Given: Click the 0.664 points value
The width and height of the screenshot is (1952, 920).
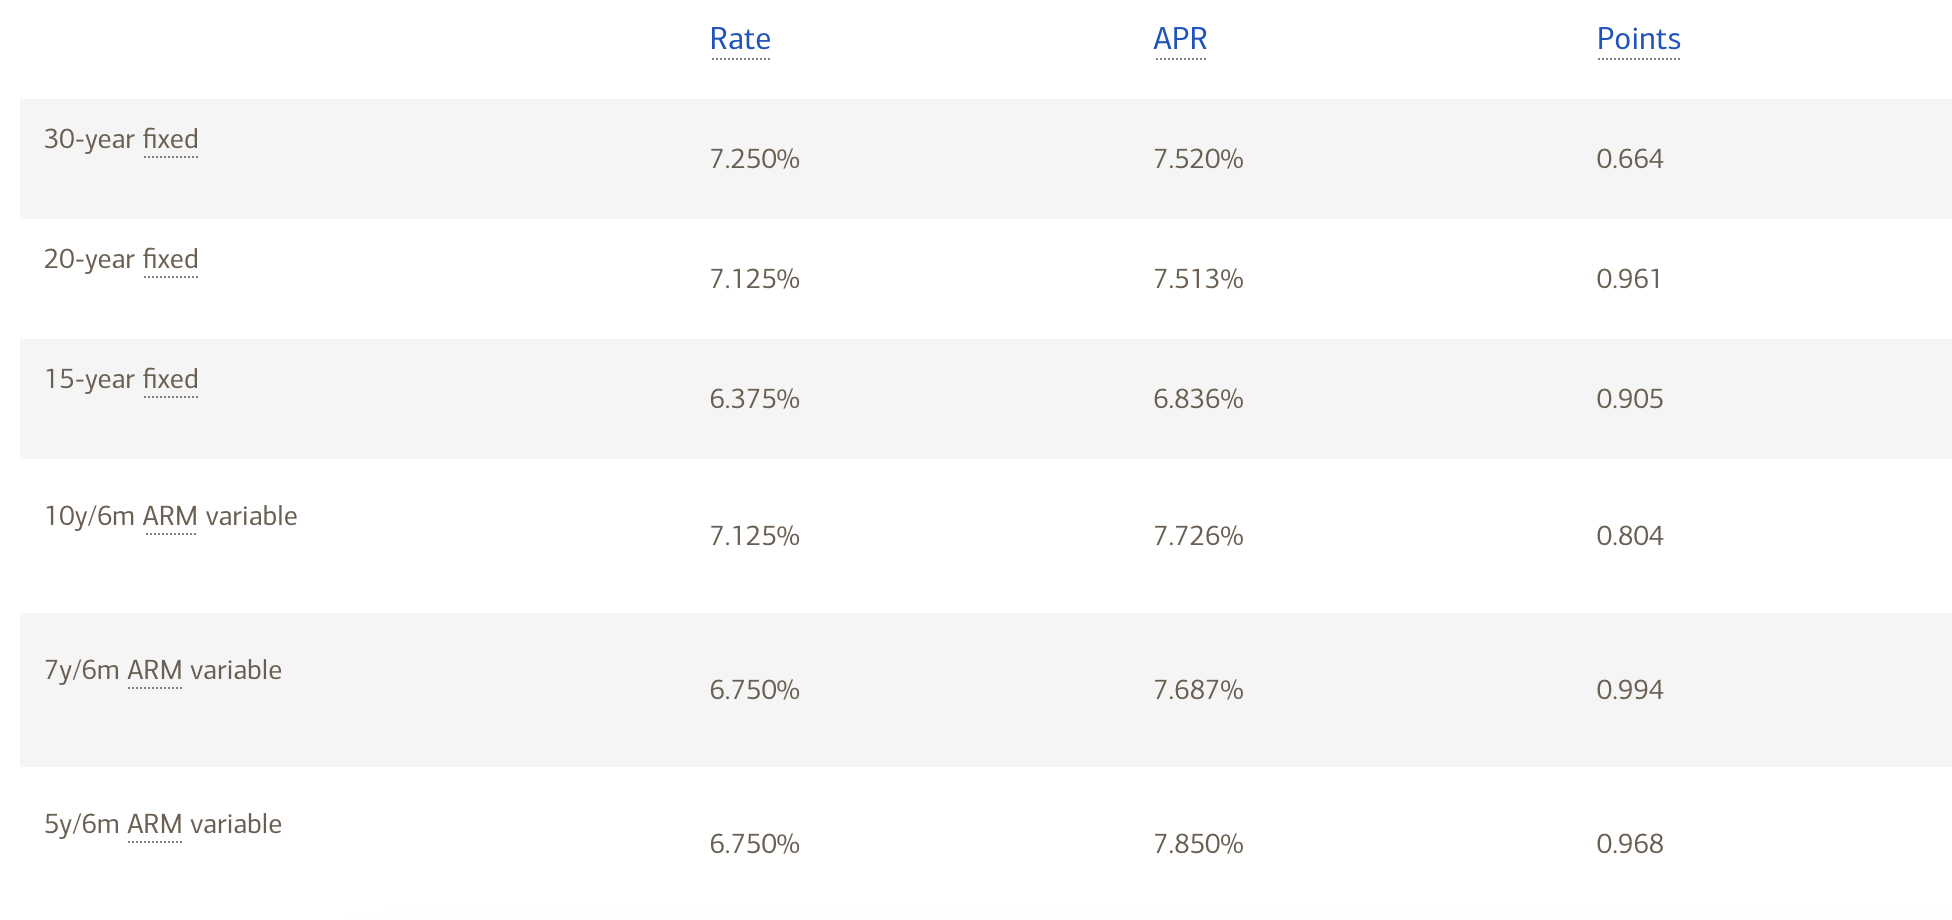Looking at the screenshot, I should pyautogui.click(x=1630, y=159).
